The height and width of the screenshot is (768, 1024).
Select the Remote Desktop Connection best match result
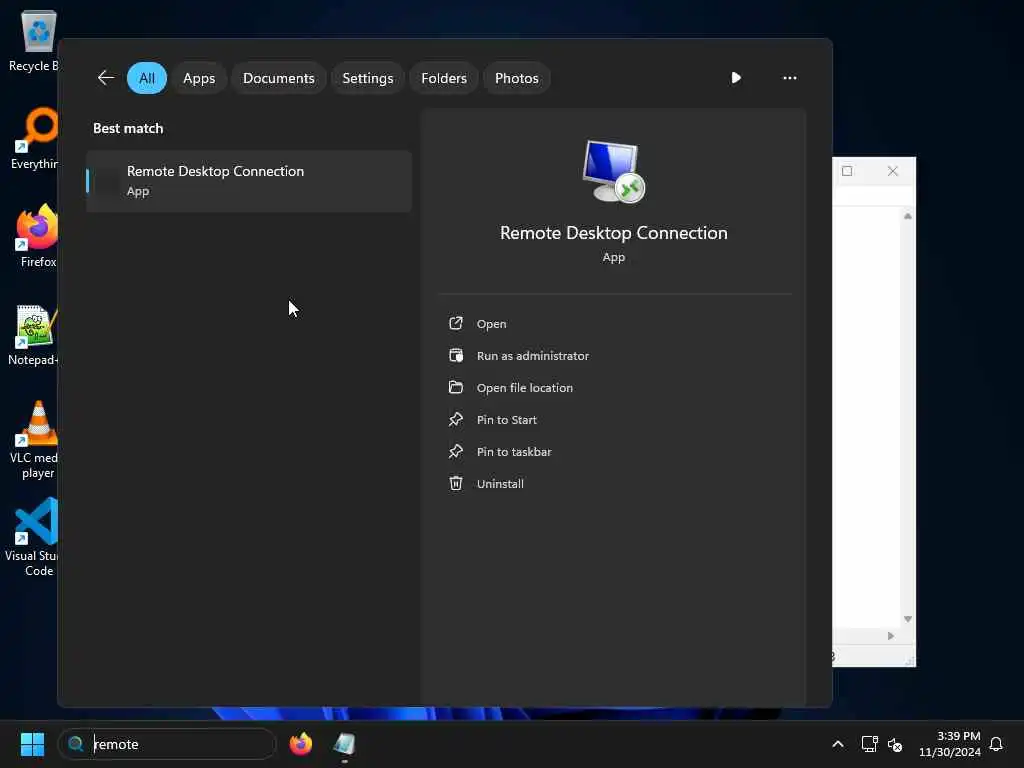[x=249, y=181]
